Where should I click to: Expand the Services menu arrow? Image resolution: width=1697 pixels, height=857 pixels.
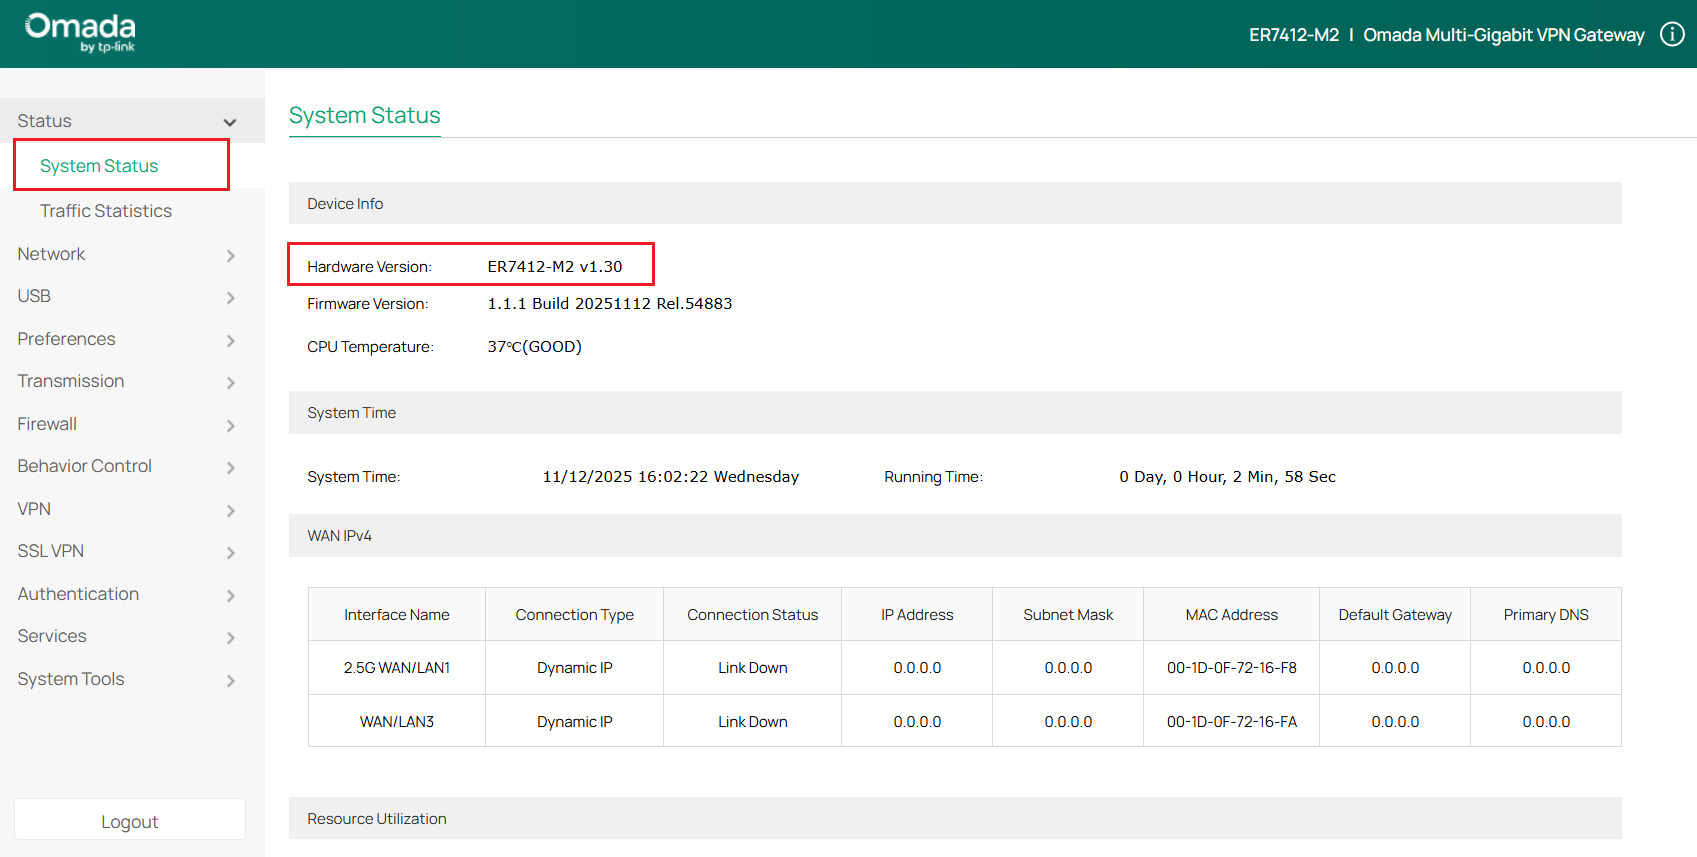coord(231,638)
